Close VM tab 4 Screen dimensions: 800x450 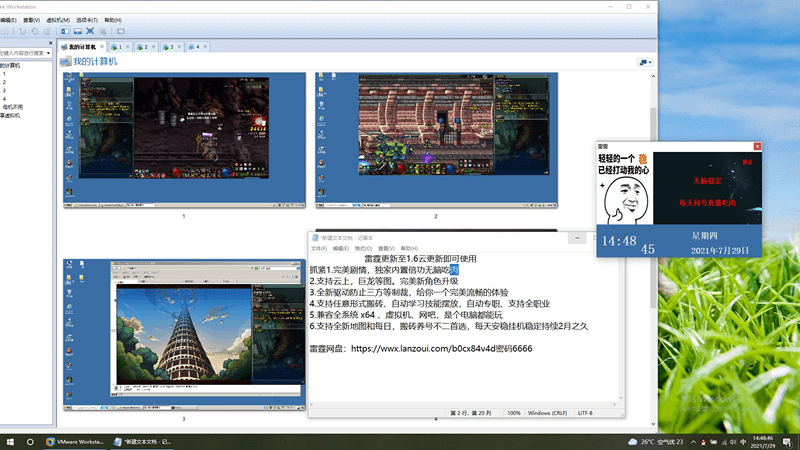(205, 47)
